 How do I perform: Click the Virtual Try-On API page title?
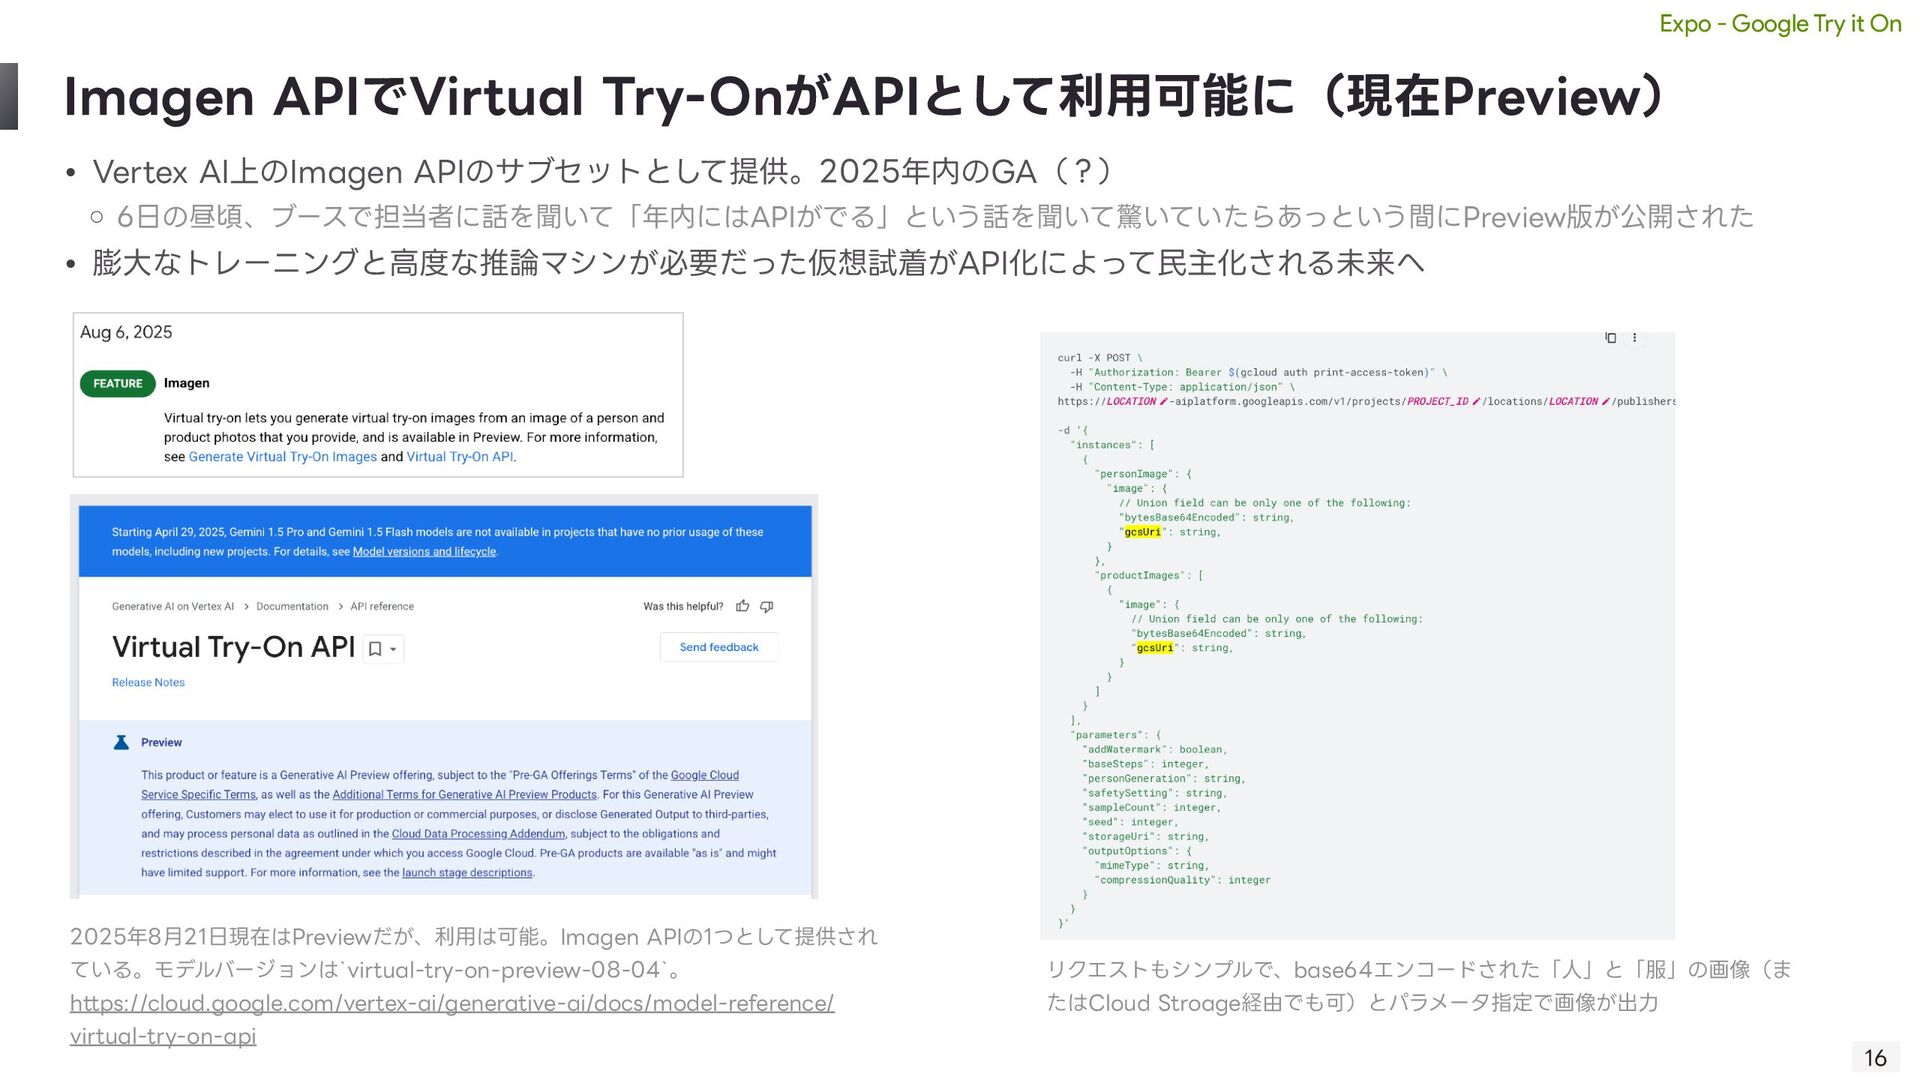tap(233, 647)
